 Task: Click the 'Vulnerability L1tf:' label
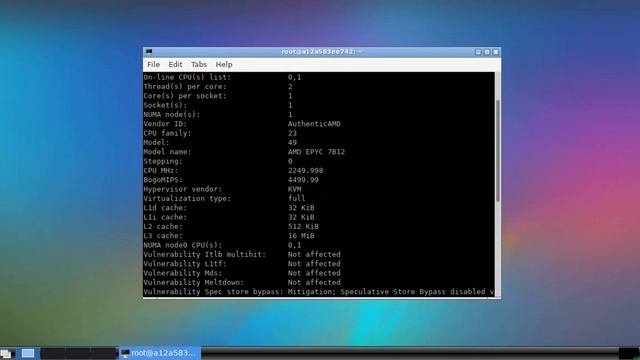coord(185,264)
